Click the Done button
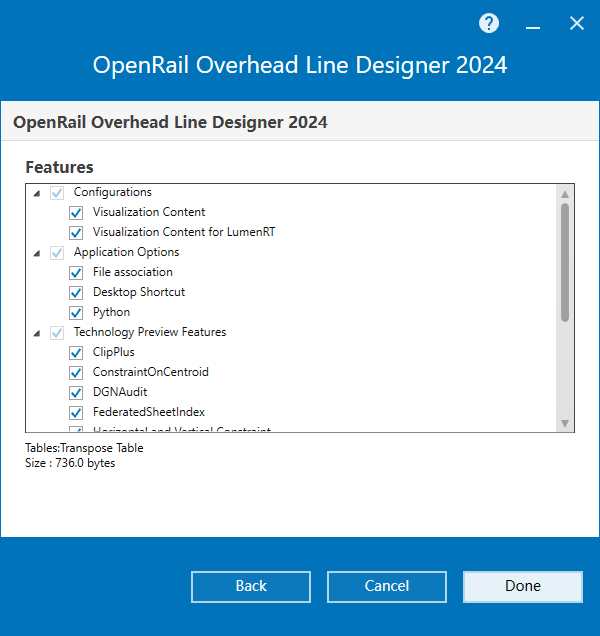The width and height of the screenshot is (600, 636). 523,587
